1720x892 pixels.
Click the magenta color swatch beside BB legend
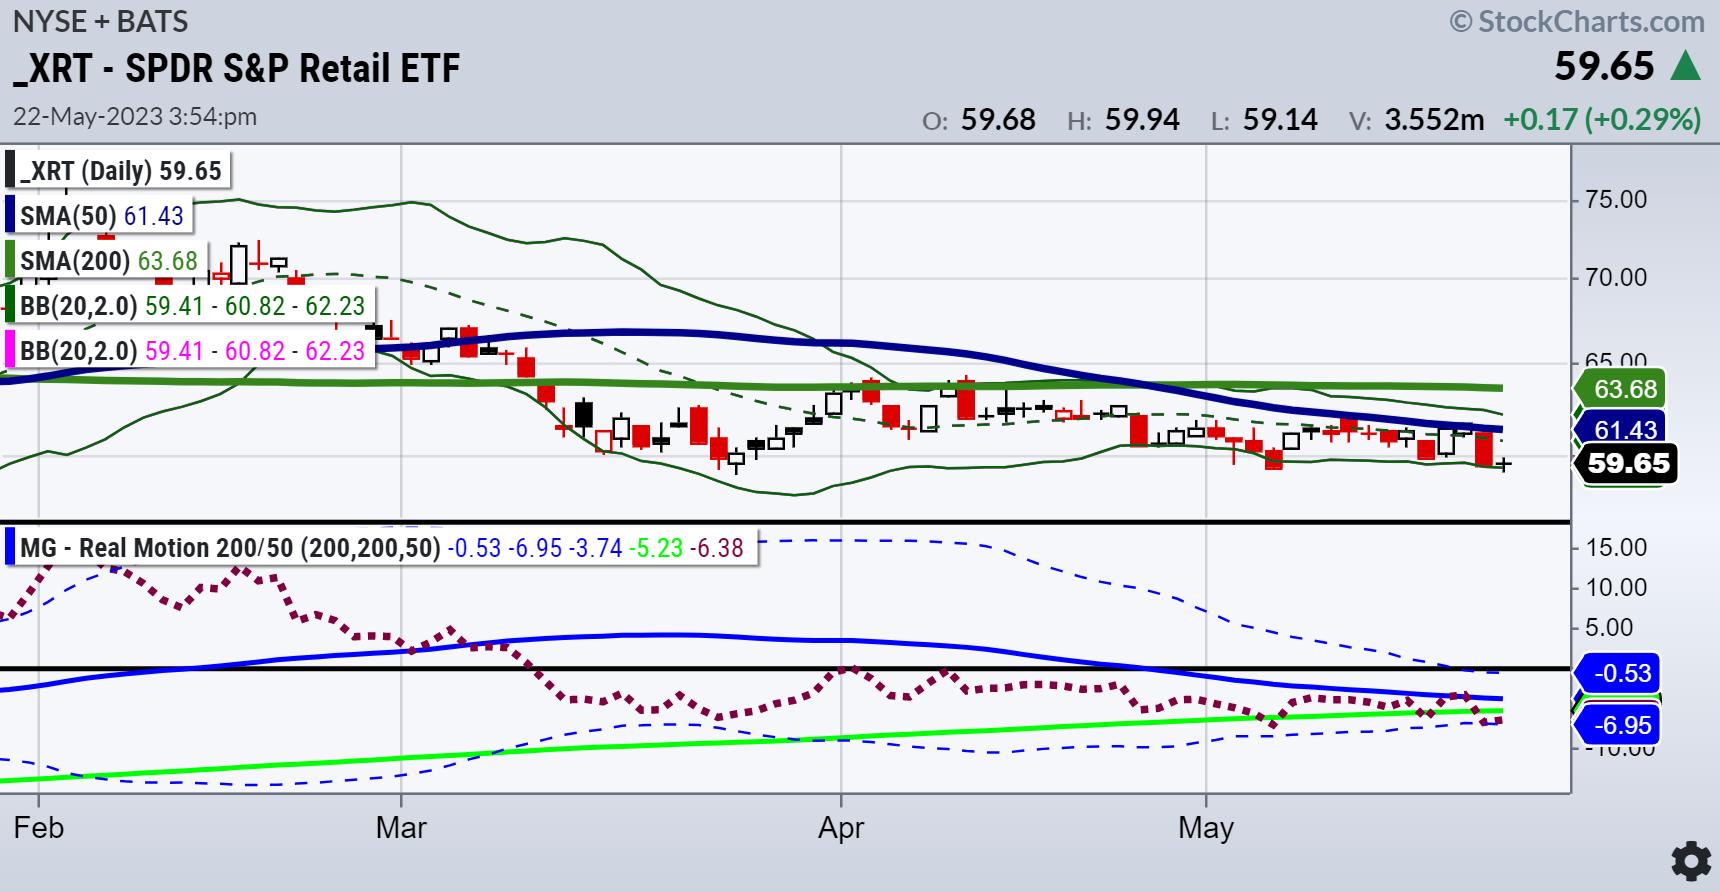coord(11,351)
